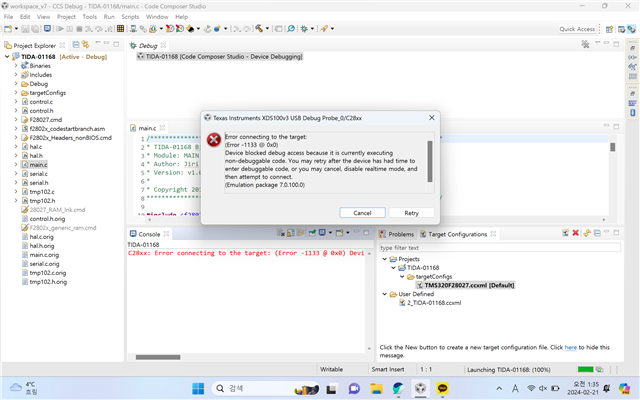
Task: Open the Project menu
Action: click(x=66, y=17)
